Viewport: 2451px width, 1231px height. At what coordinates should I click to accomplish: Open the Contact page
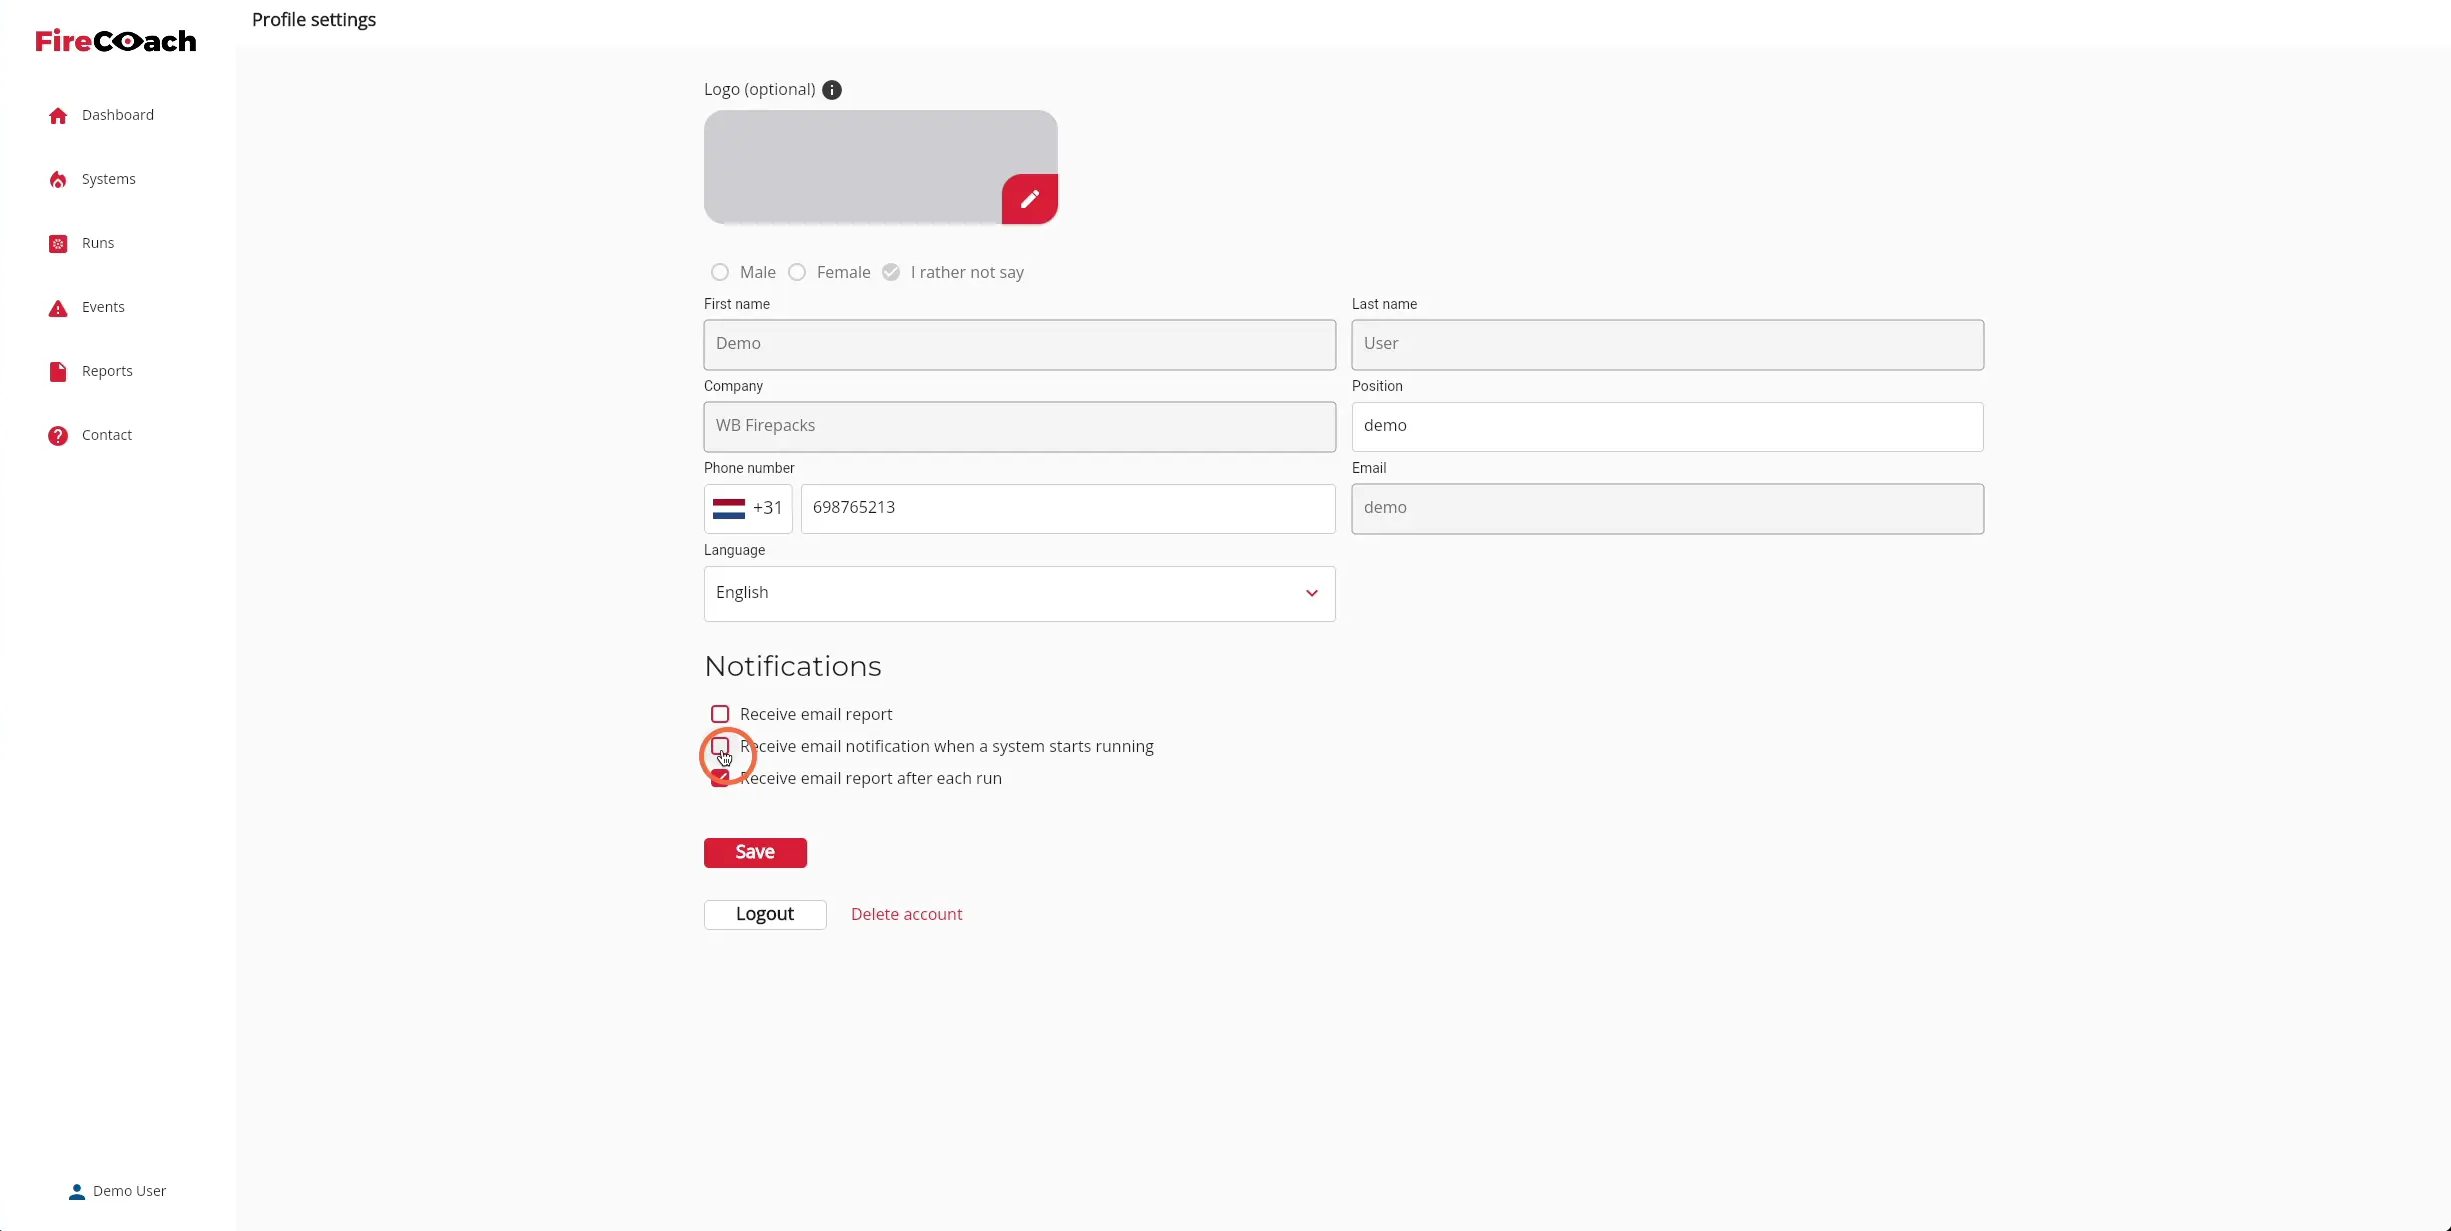point(107,435)
